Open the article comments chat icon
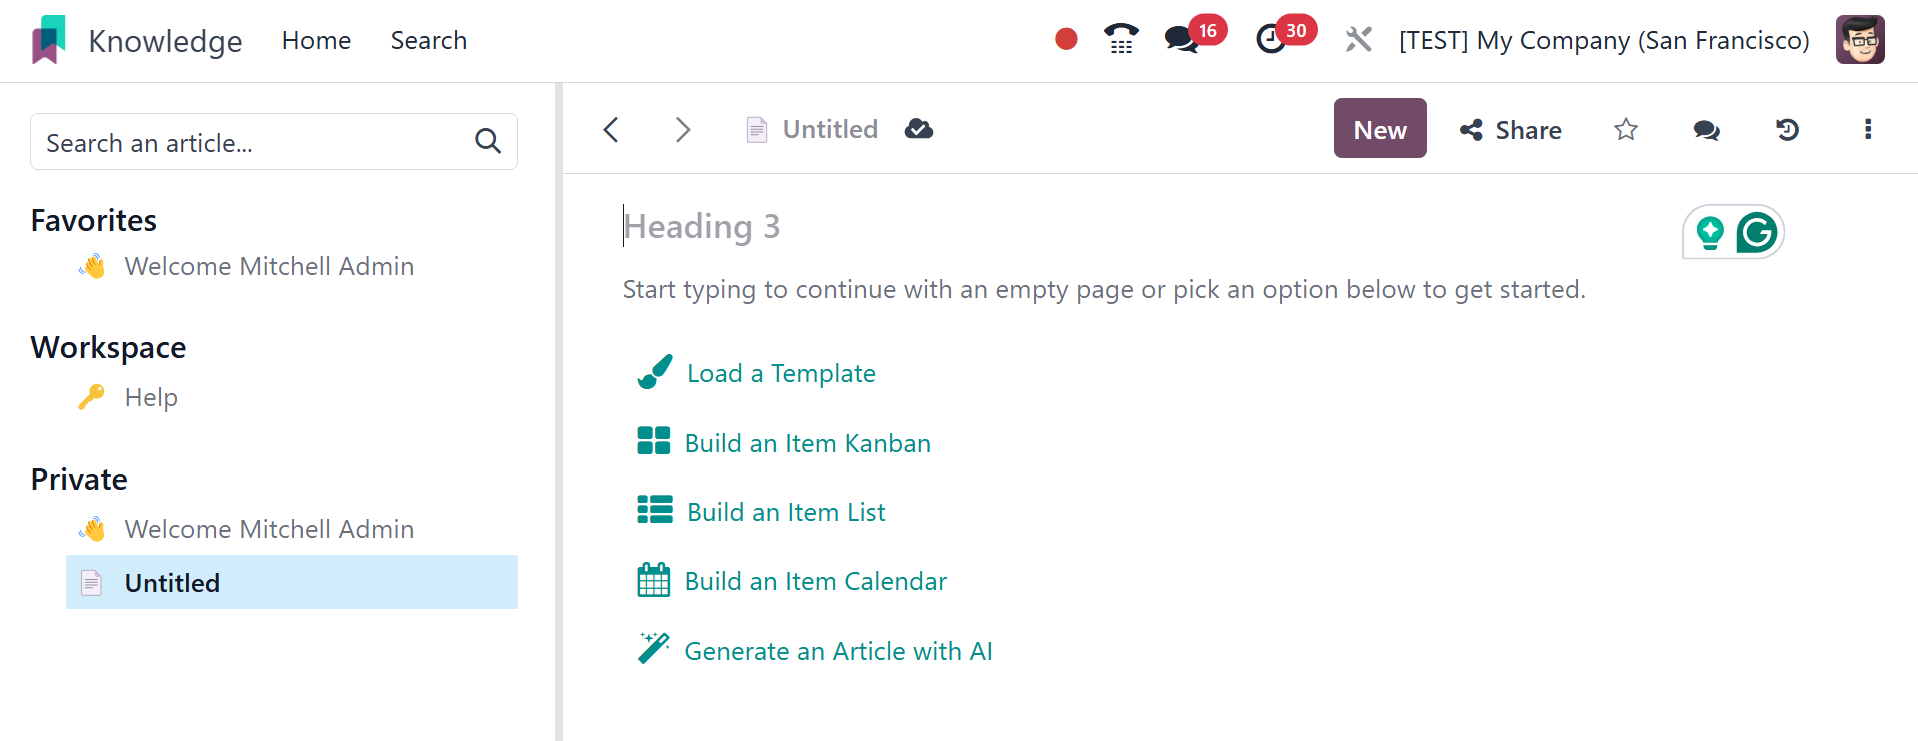Viewport: 1918px width, 741px height. point(1706,129)
